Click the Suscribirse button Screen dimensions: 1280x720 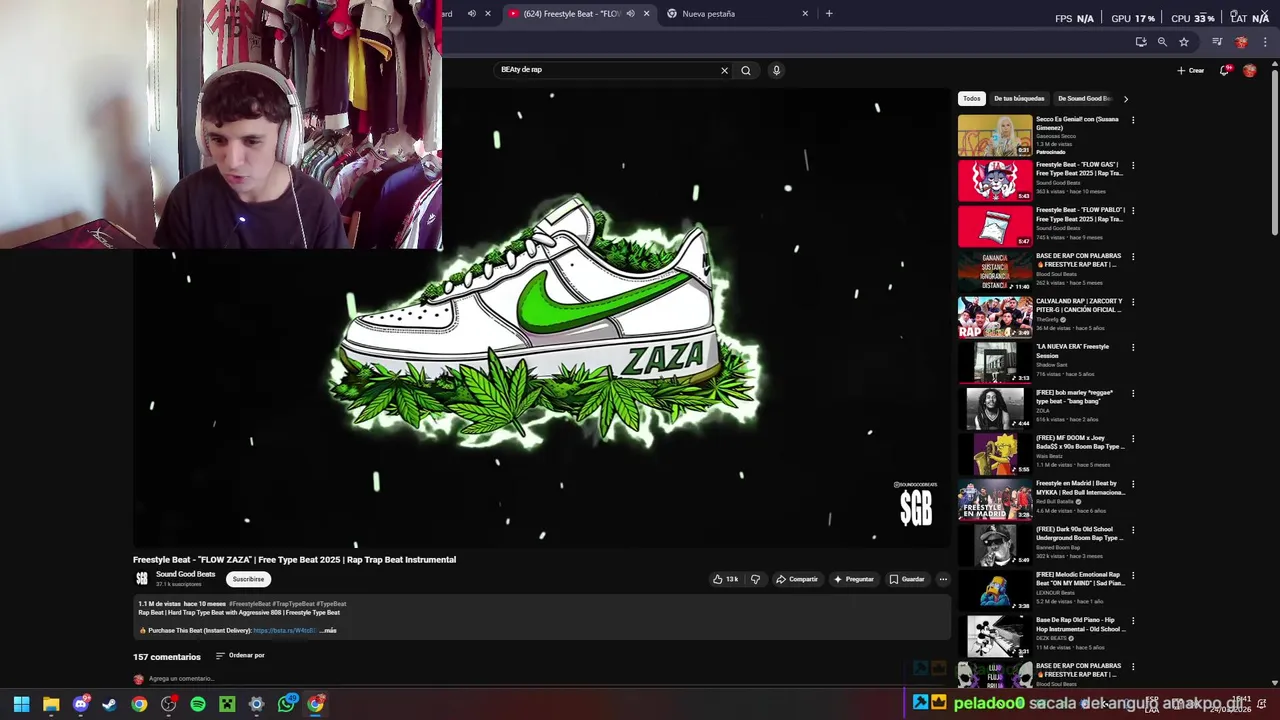coord(248,579)
